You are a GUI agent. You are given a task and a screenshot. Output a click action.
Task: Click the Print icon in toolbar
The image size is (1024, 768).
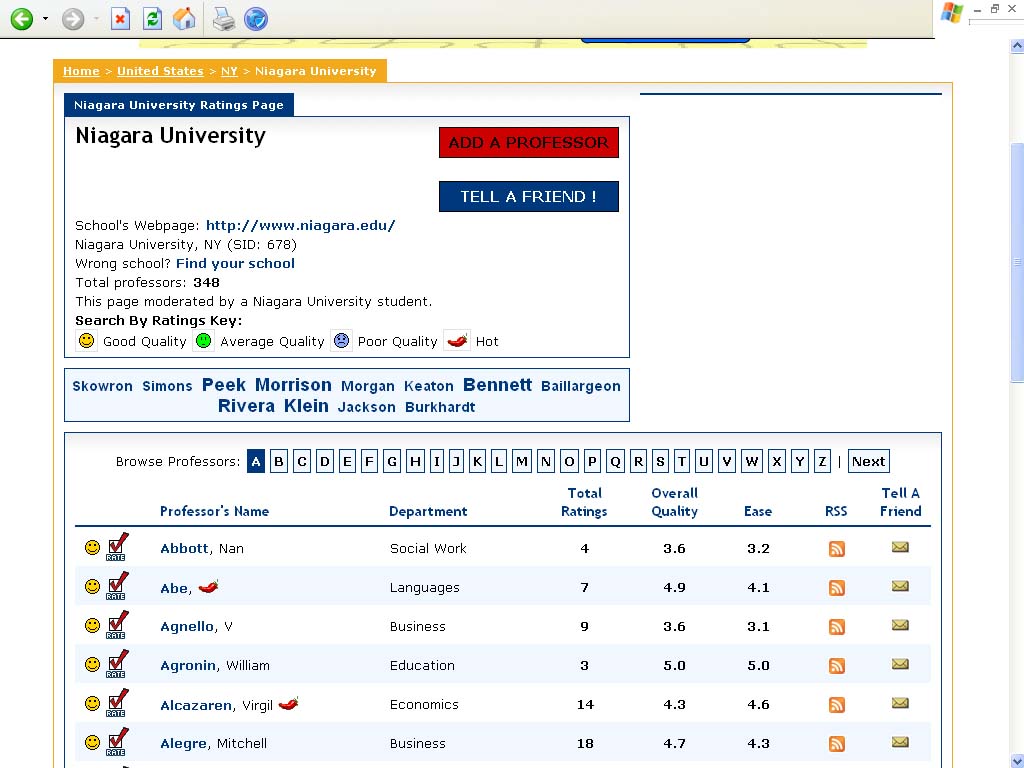(224, 19)
